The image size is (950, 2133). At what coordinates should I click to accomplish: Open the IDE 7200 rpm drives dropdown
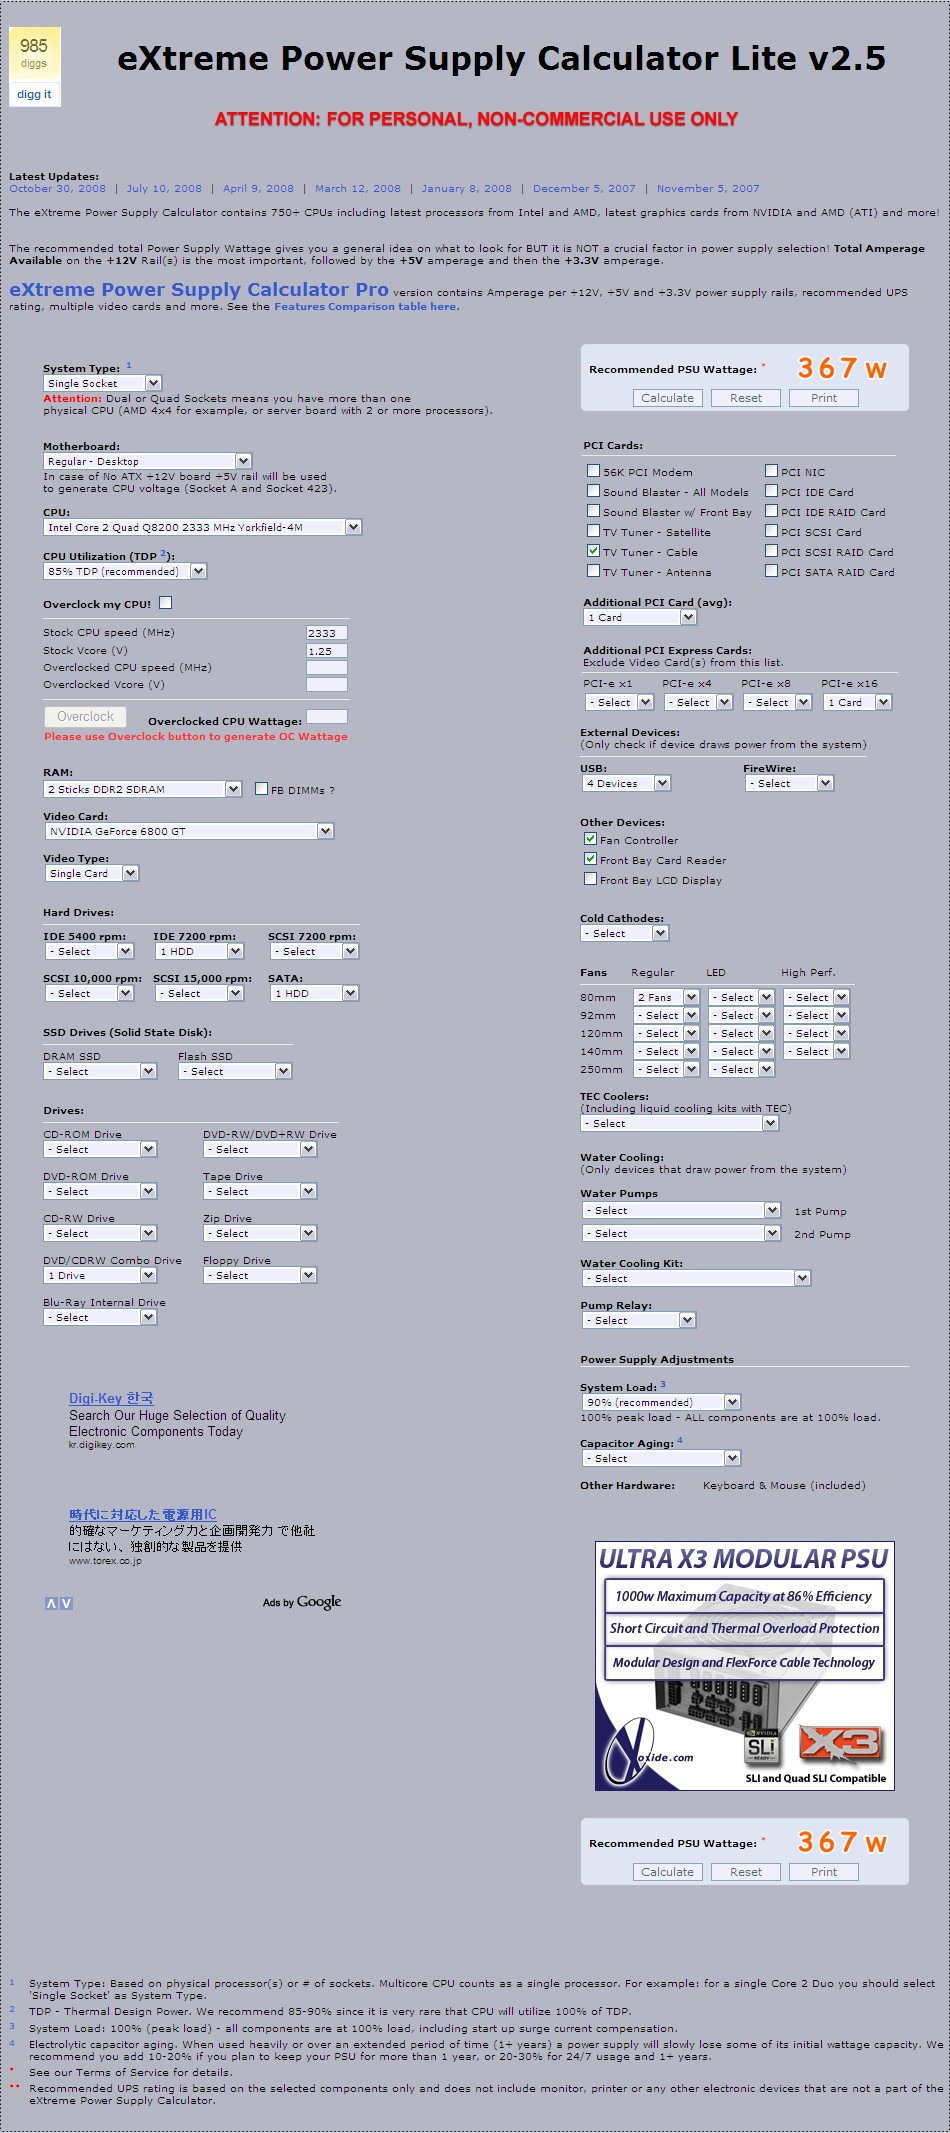[x=199, y=951]
